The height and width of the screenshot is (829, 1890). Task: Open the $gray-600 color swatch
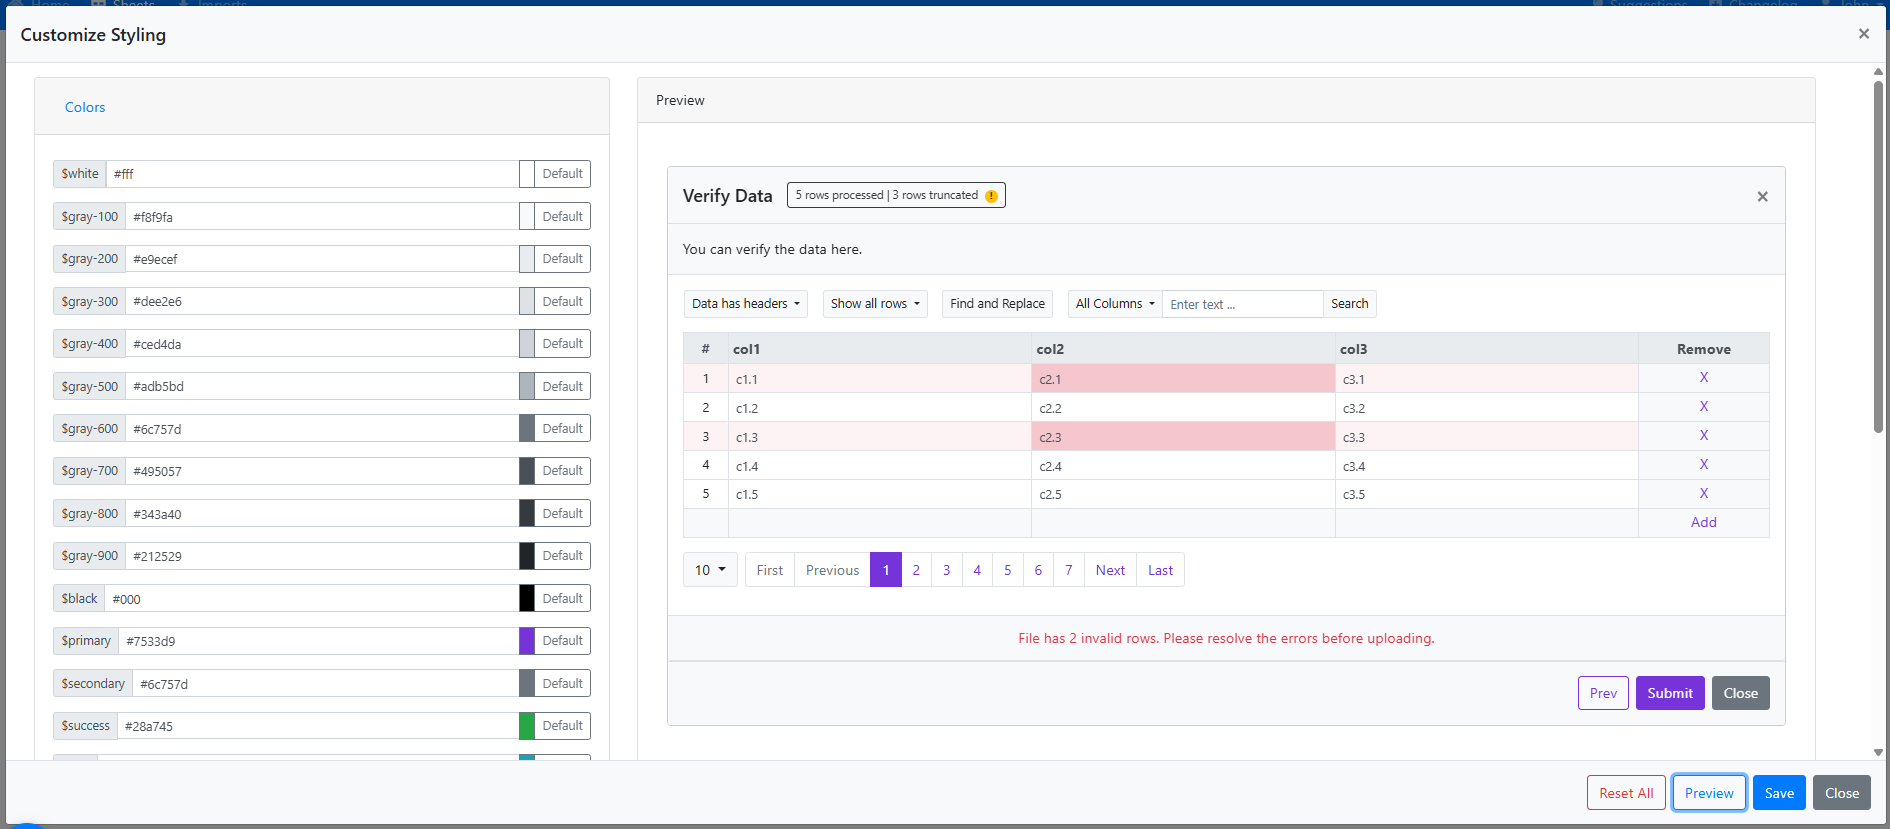tap(527, 428)
